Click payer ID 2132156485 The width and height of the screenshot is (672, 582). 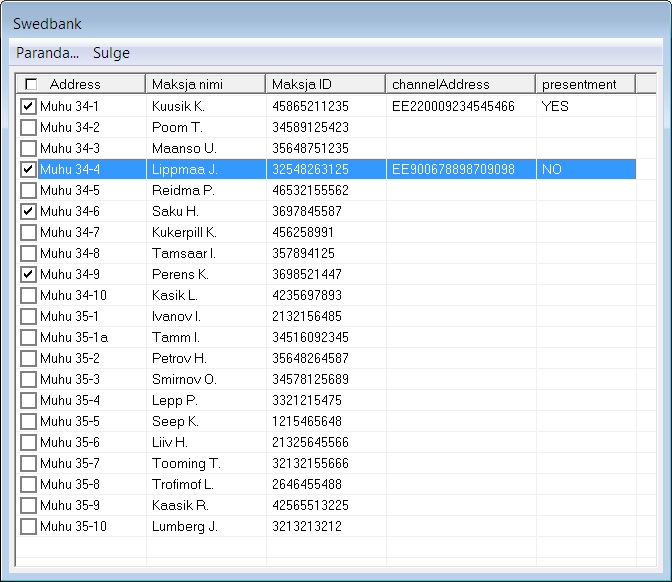307,316
